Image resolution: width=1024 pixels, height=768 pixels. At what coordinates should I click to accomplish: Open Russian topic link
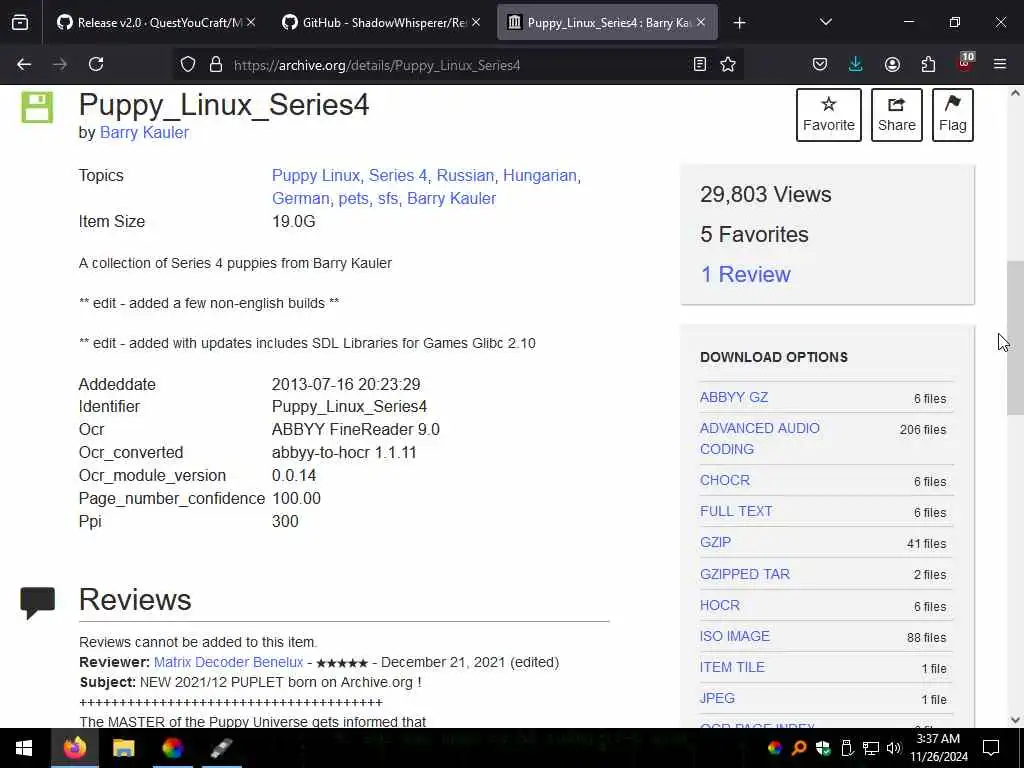point(465,176)
